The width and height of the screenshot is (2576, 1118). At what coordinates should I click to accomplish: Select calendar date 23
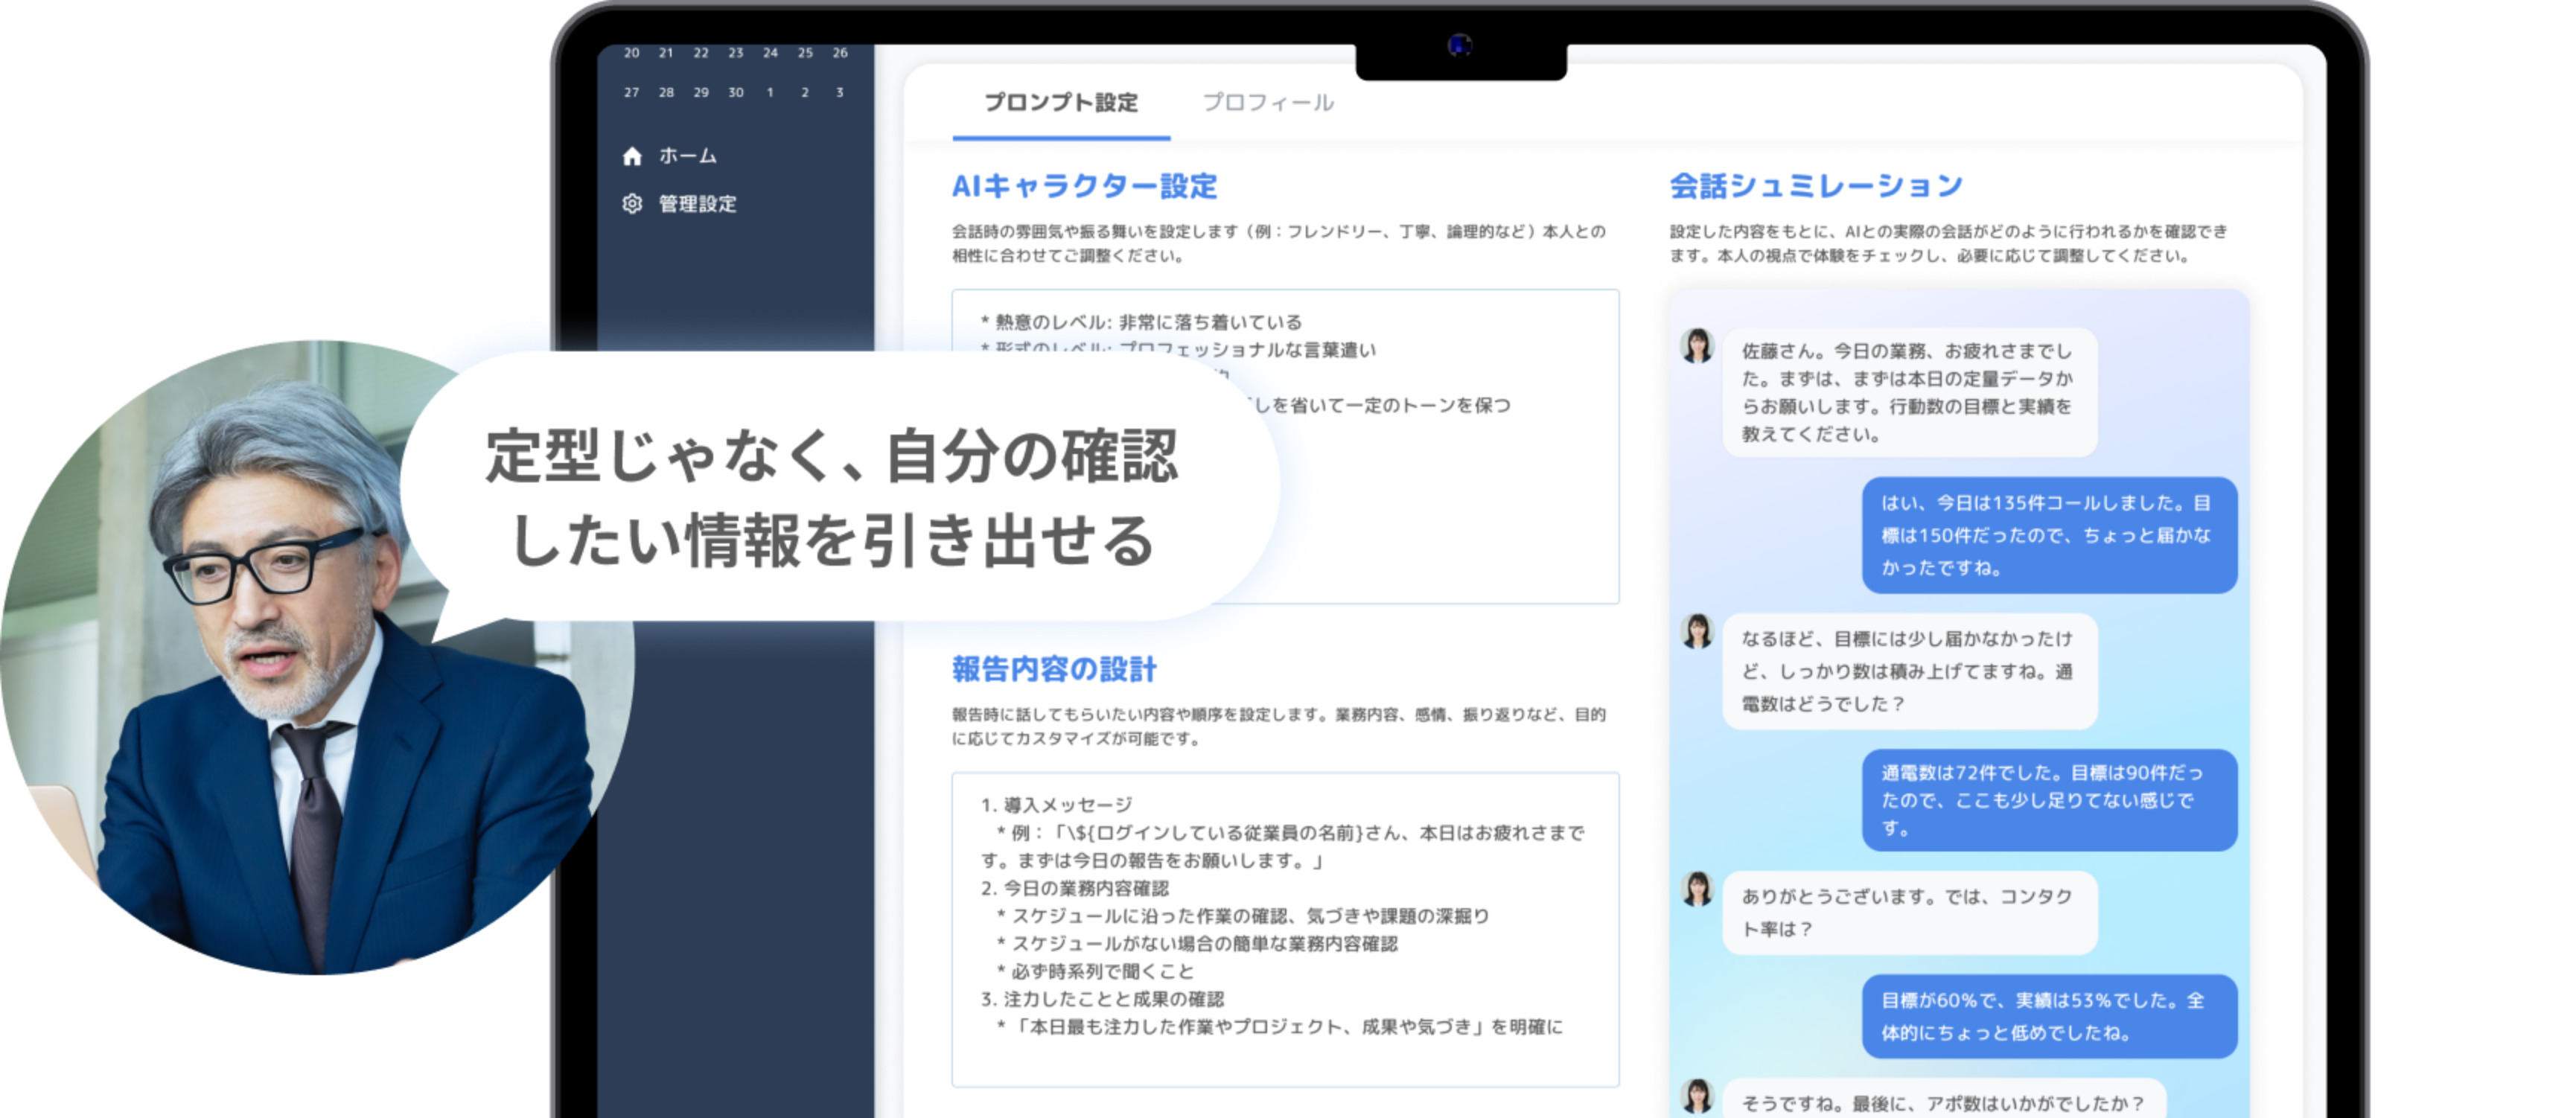point(736,53)
